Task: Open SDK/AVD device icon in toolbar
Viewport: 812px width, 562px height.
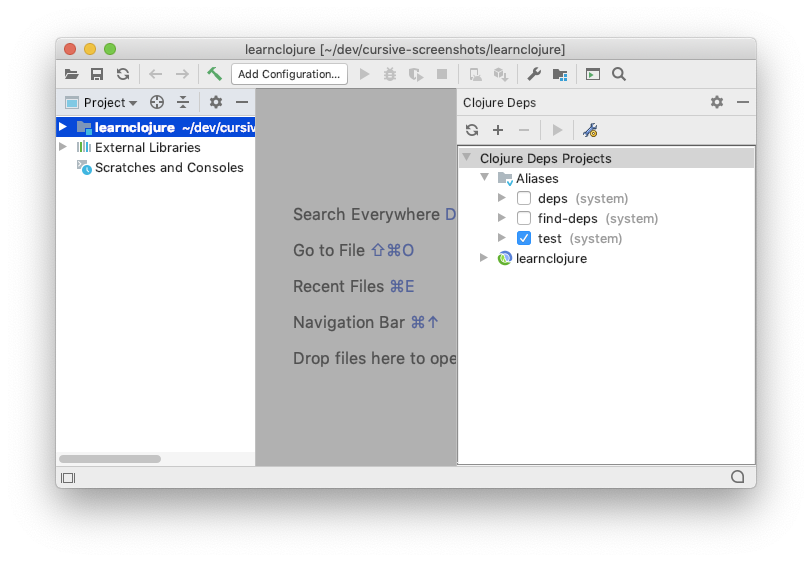Action: [475, 75]
